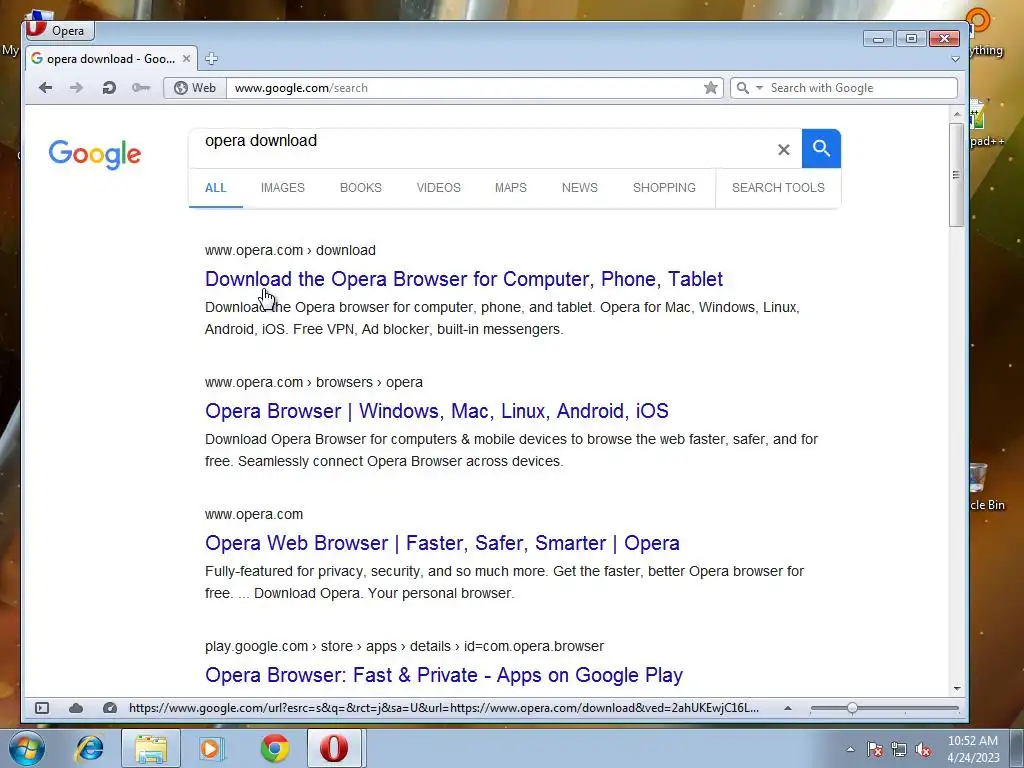1024x768 pixels.
Task: Click the address bar URL field
Action: tap(465, 88)
